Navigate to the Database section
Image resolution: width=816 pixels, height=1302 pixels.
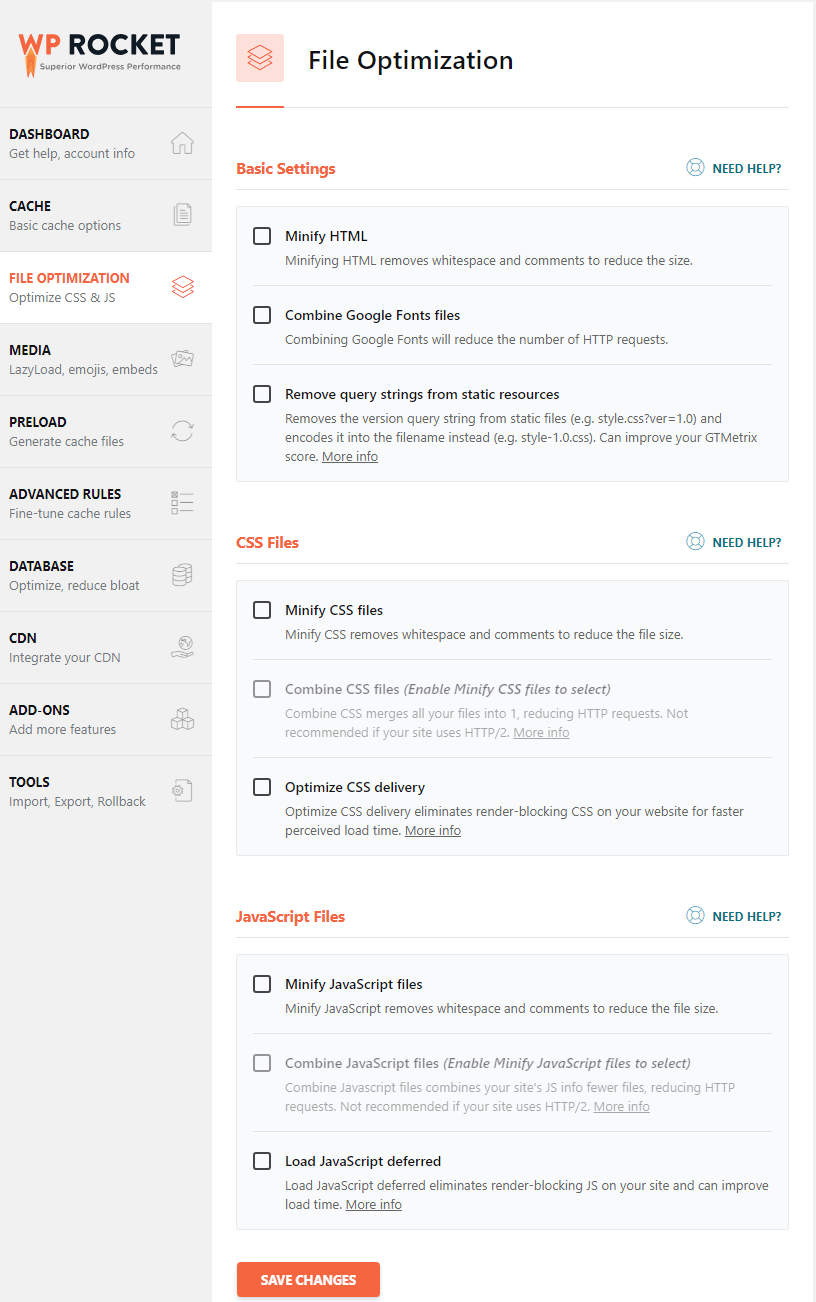pyautogui.click(x=106, y=575)
